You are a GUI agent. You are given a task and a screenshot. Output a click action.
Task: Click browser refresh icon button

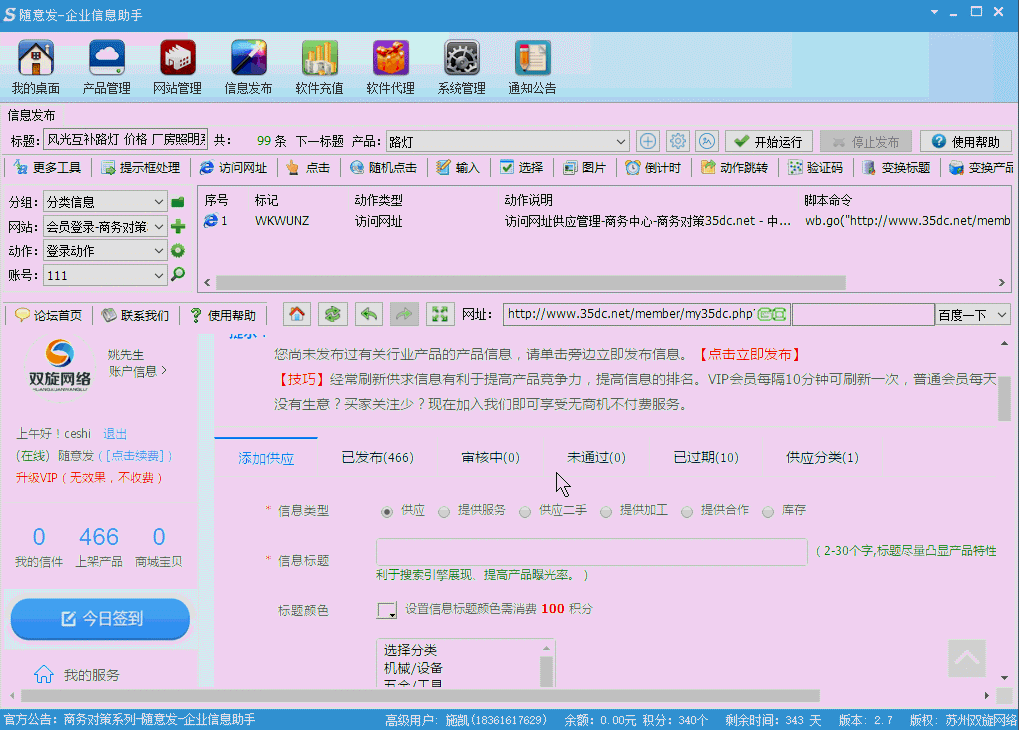pos(333,315)
